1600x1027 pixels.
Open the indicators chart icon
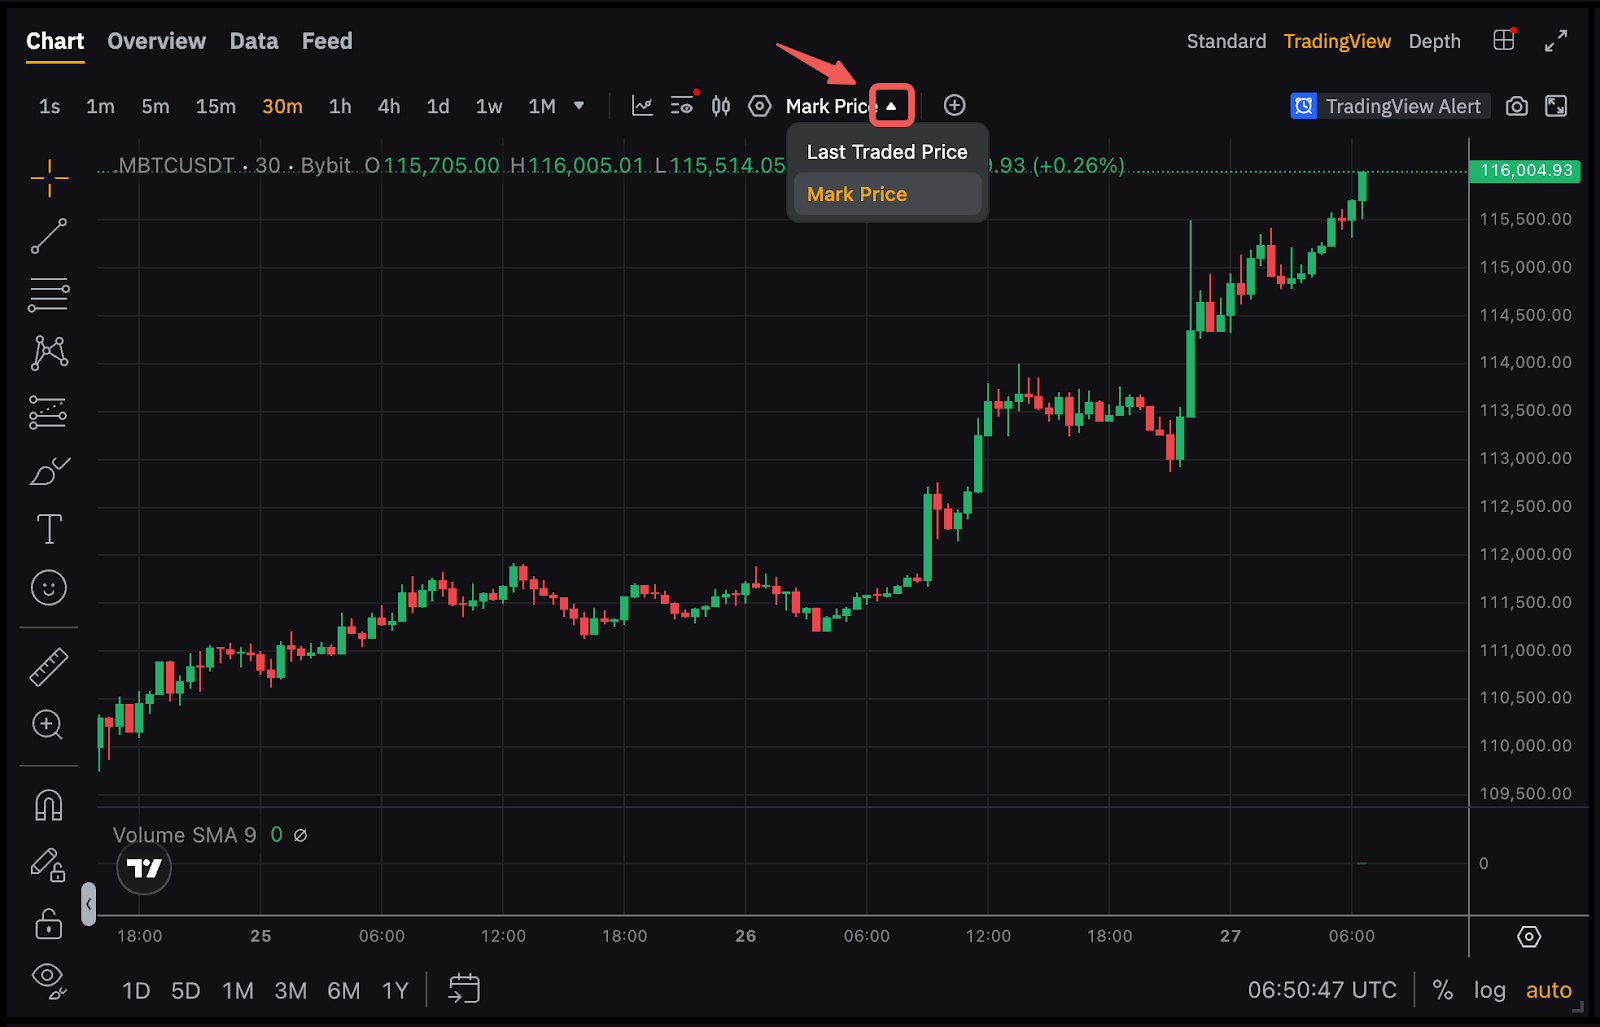[x=642, y=106]
